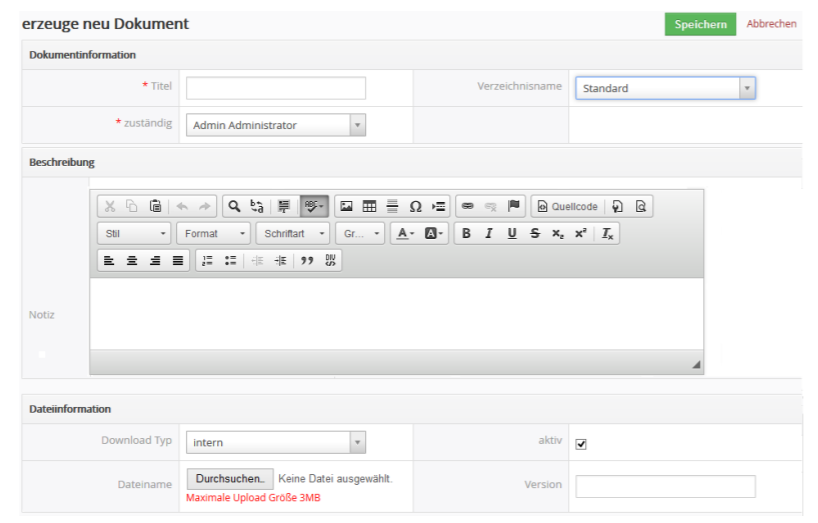Align text right

click(155, 261)
